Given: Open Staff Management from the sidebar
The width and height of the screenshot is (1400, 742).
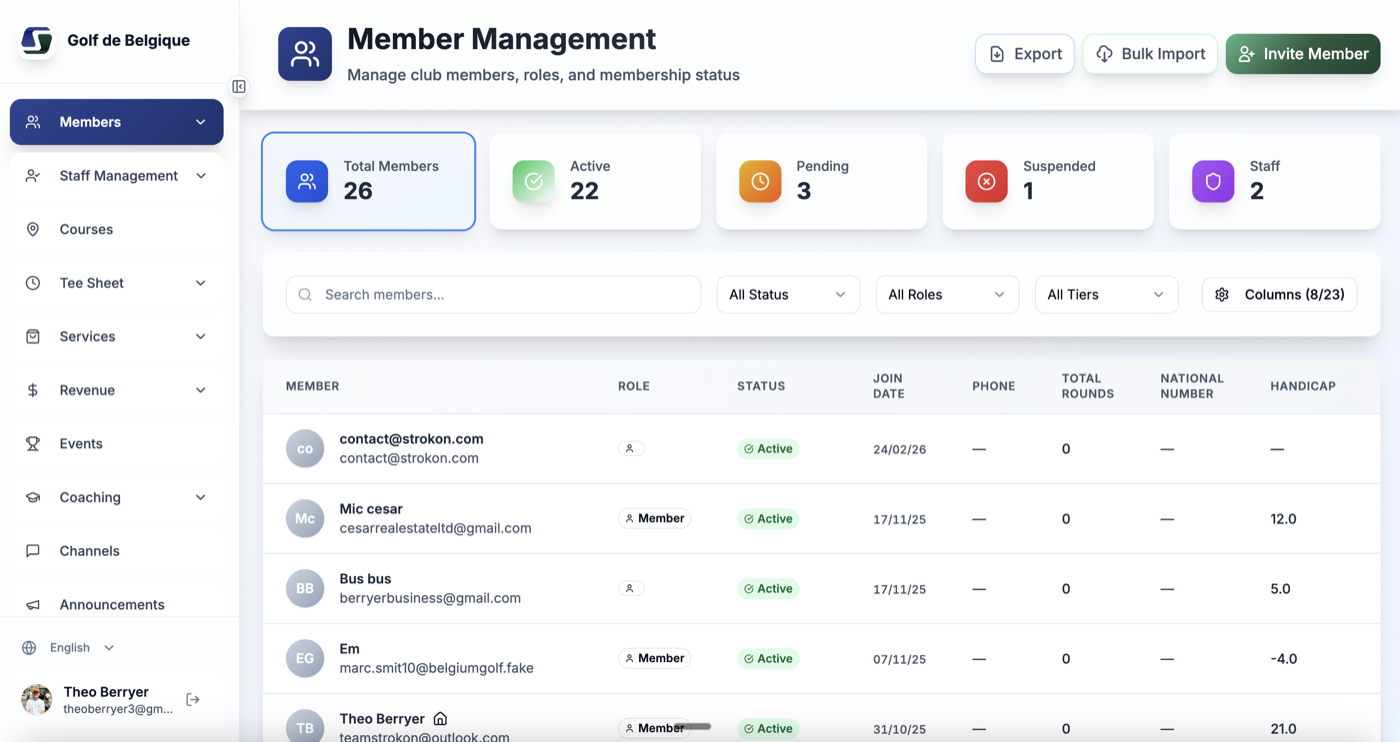Looking at the screenshot, I should [x=117, y=176].
